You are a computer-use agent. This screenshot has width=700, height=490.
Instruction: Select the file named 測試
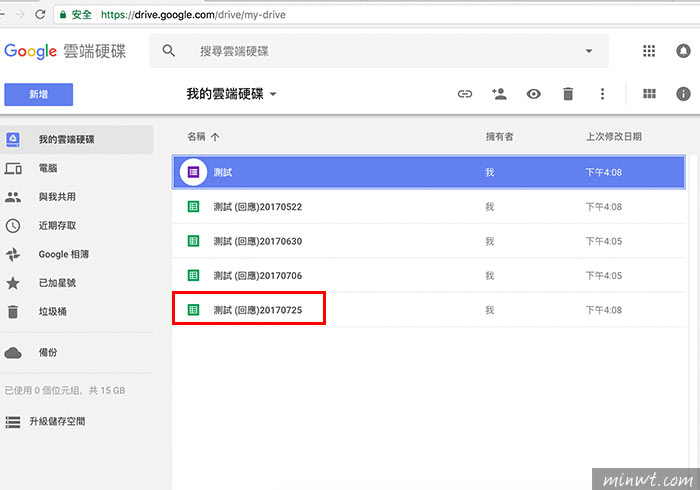point(429,172)
